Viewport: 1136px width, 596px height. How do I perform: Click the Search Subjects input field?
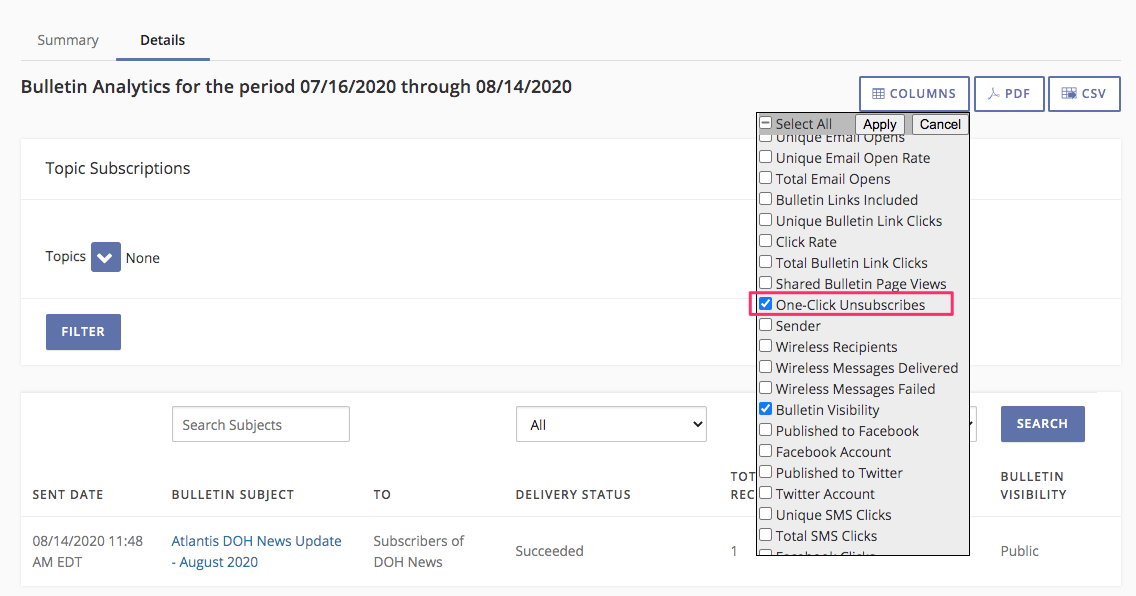tap(260, 424)
